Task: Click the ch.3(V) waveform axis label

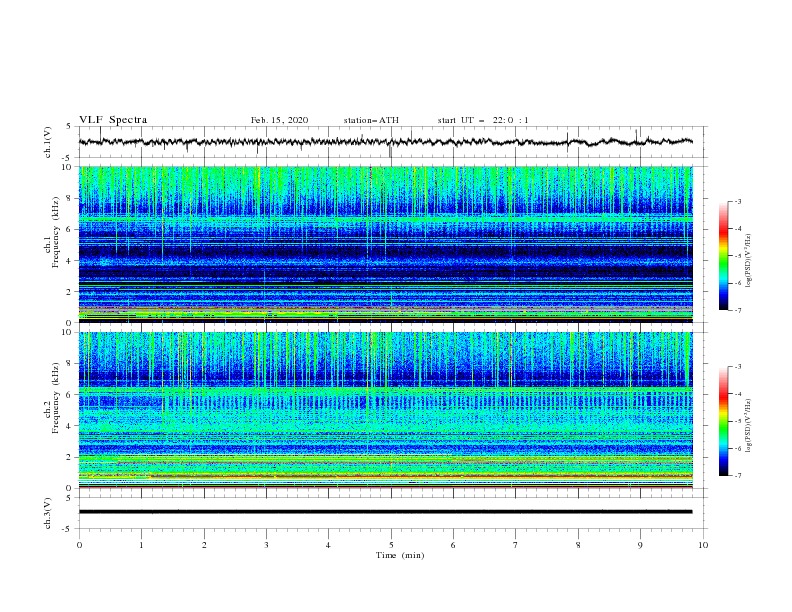Action: [48, 513]
